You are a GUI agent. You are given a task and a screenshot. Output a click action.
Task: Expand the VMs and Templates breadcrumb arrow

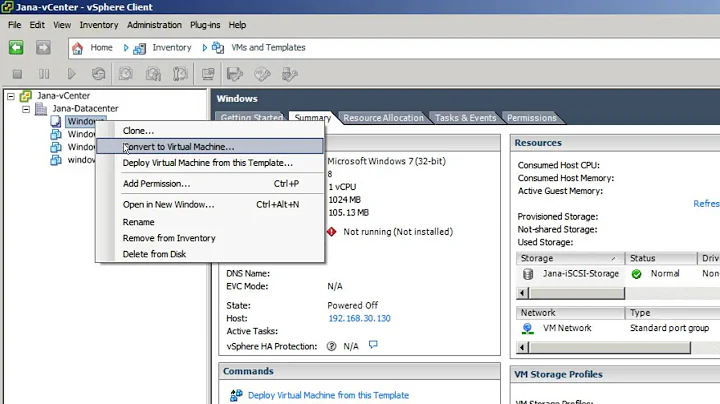(x=205, y=48)
